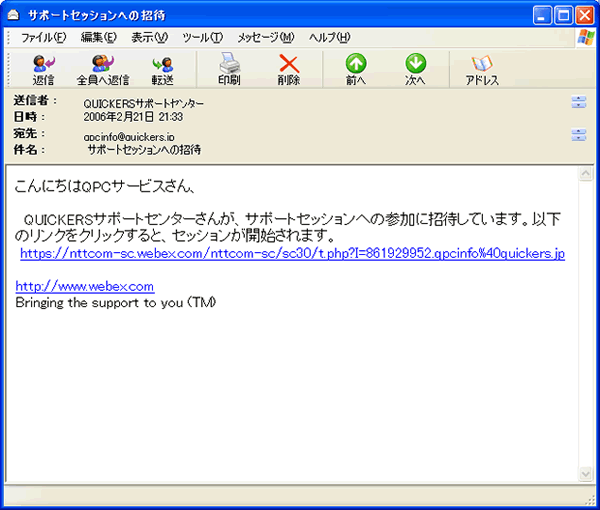Open the ファイル(F) menu

click(43, 37)
